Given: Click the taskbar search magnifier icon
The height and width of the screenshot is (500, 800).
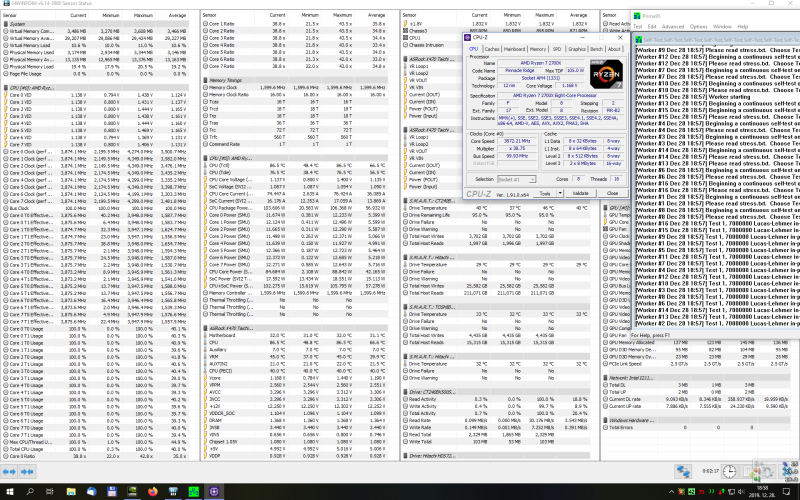Looking at the screenshot, I should coord(30,492).
